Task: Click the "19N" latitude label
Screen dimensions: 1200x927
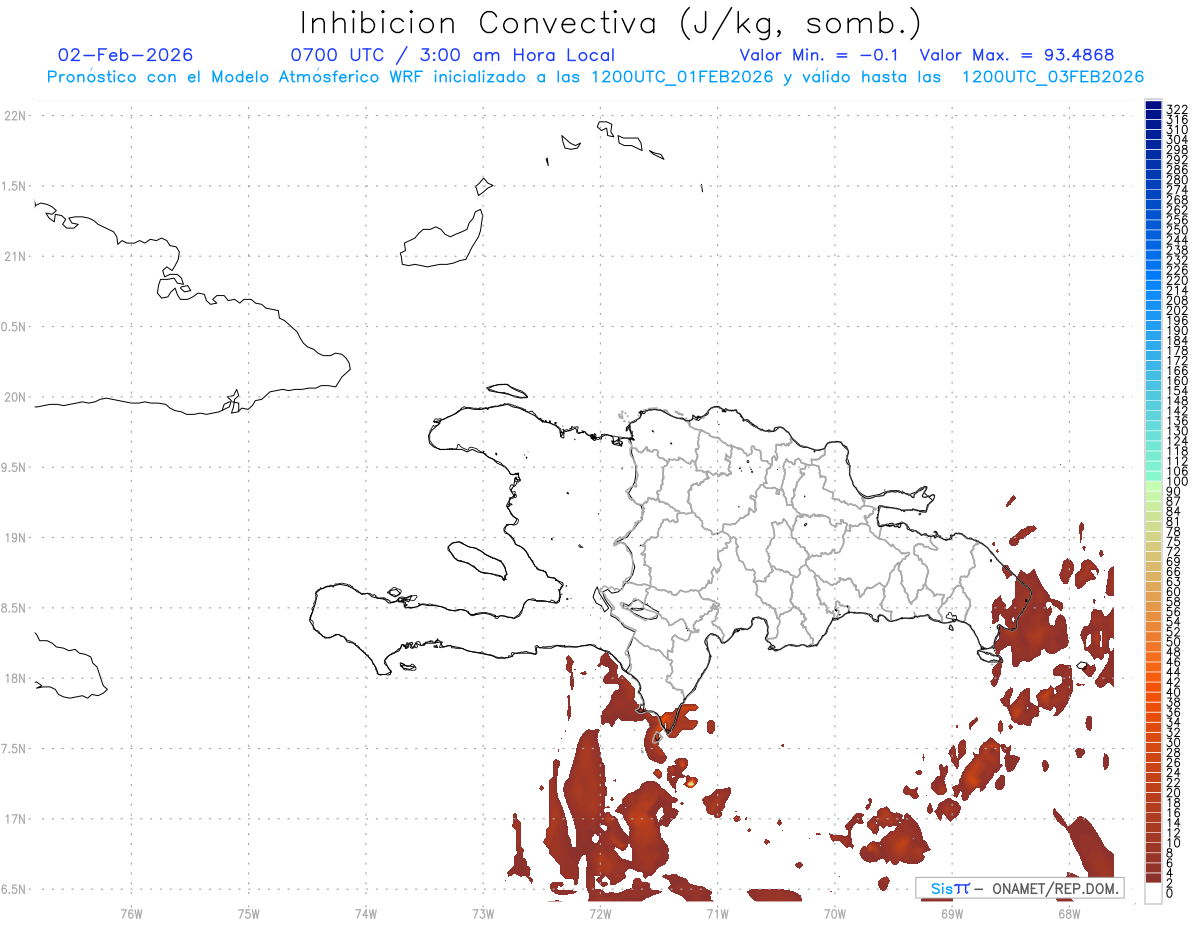Action: (14, 537)
